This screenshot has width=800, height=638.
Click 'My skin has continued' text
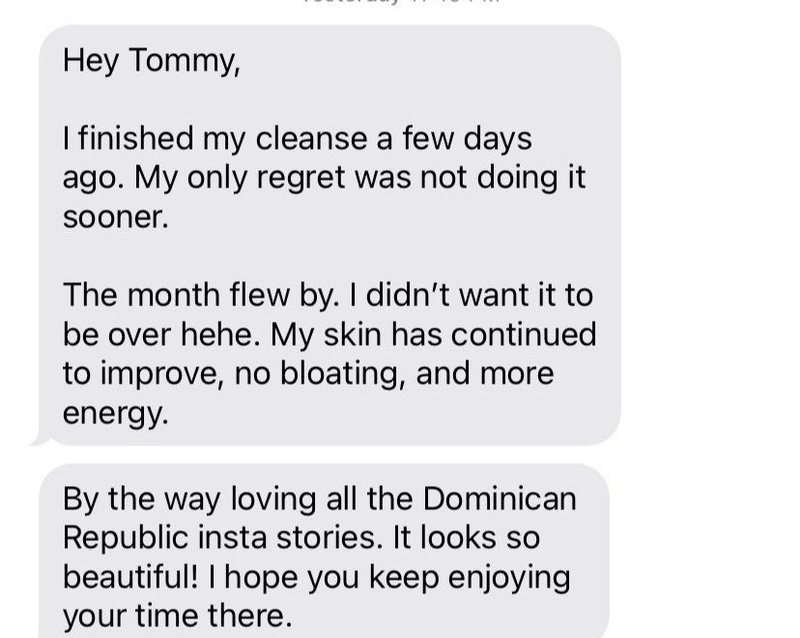point(433,334)
